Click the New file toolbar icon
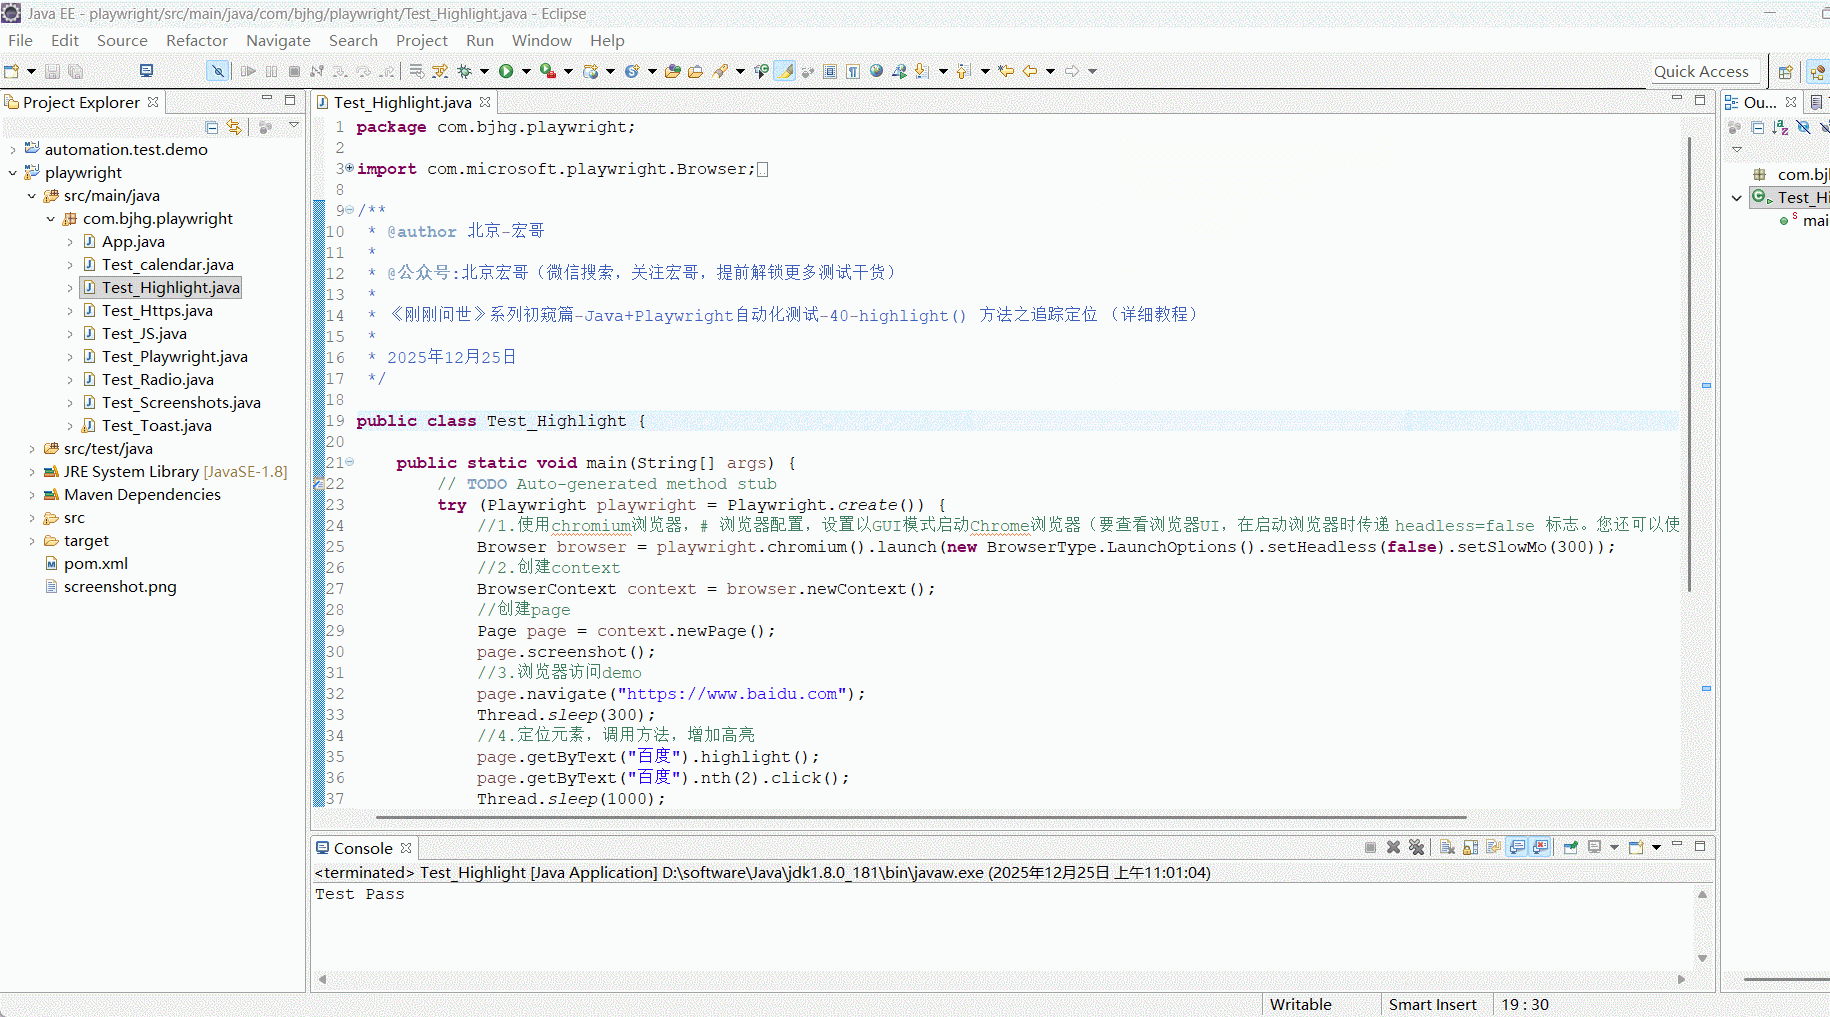The image size is (1830, 1017). click(12, 71)
